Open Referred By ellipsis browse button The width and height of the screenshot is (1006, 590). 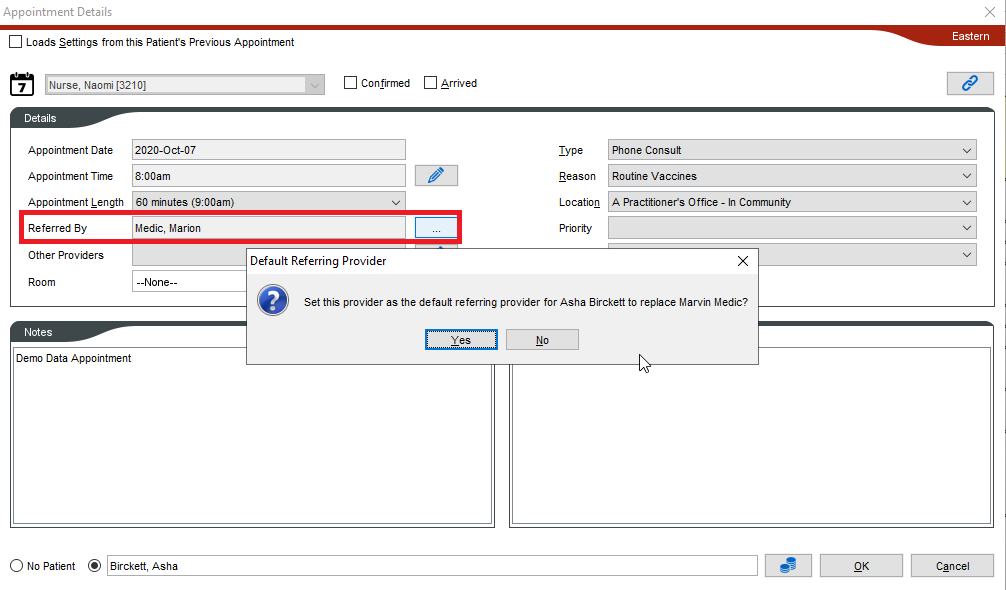[436, 229]
